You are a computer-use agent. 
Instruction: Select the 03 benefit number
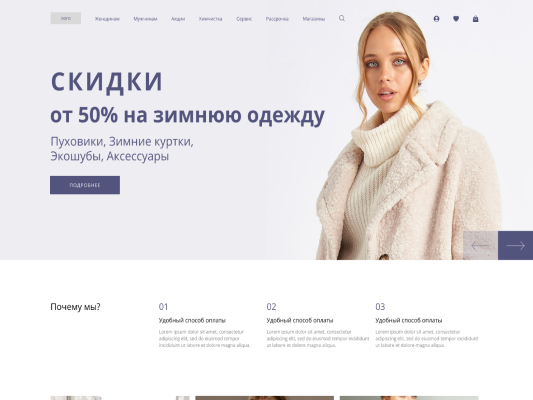point(380,307)
